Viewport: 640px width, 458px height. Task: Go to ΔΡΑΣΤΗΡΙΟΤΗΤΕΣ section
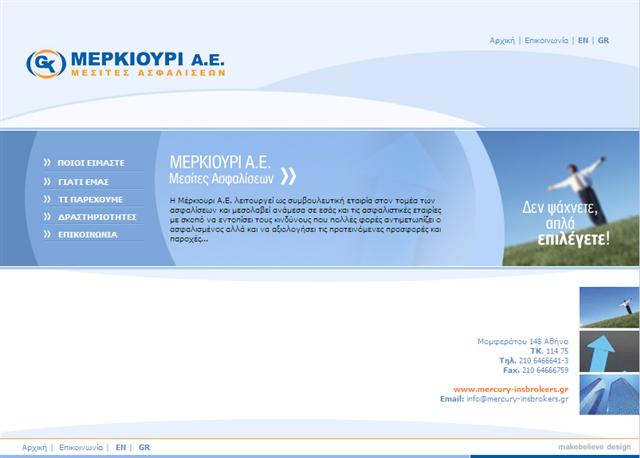[97, 217]
